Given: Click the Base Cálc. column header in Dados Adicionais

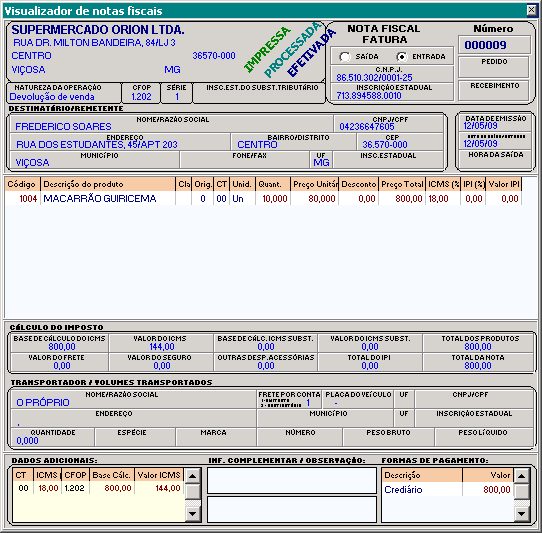Looking at the screenshot, I should pos(112,475).
